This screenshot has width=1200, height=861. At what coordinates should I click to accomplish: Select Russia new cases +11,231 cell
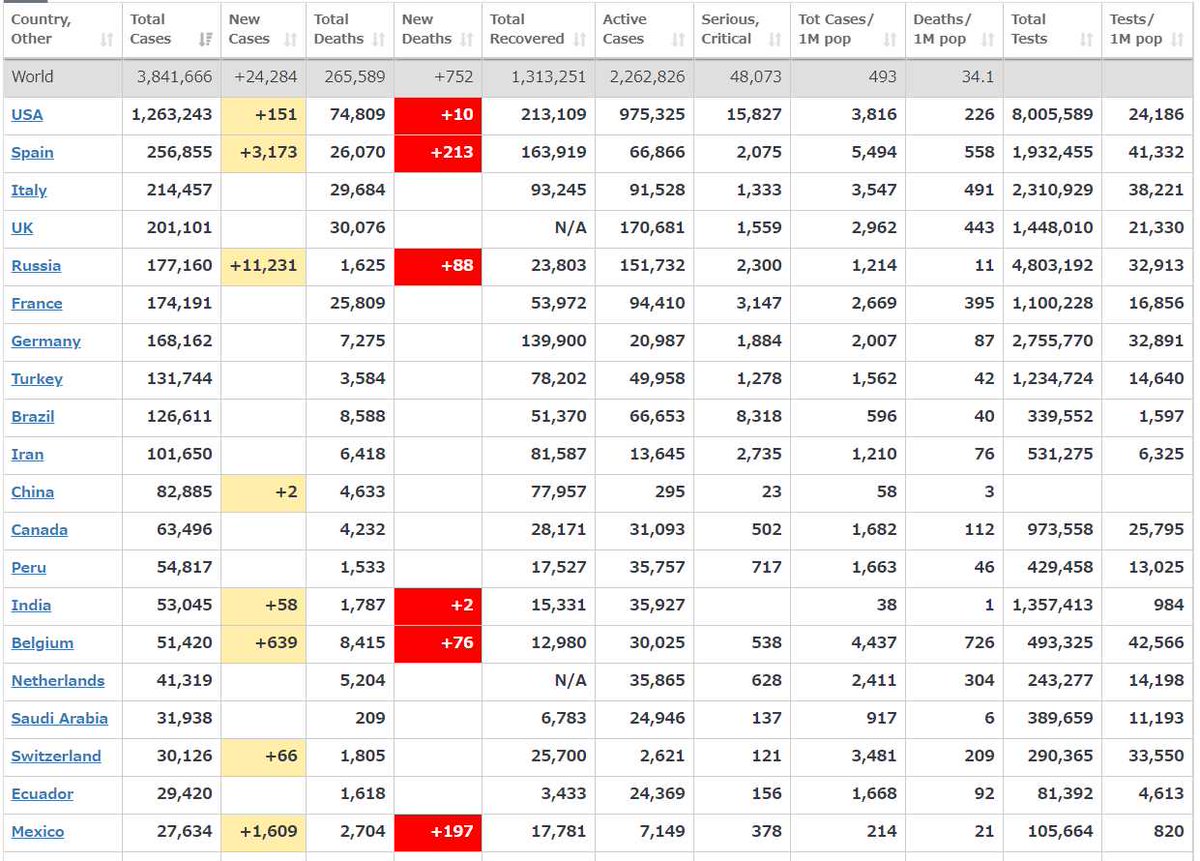264,265
